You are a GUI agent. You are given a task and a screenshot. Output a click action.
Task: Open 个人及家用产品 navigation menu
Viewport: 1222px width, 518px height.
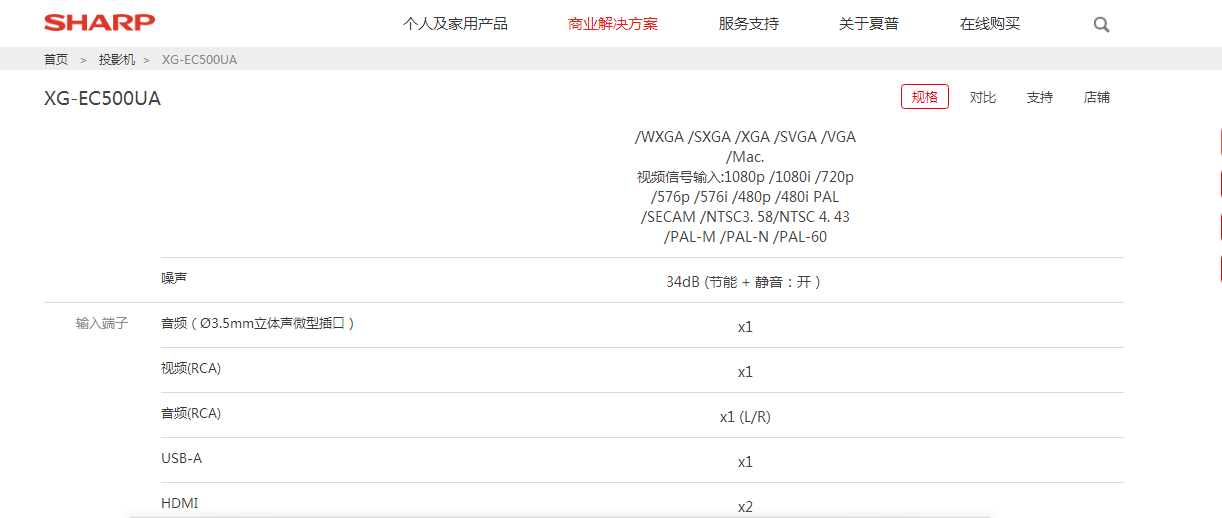(455, 24)
